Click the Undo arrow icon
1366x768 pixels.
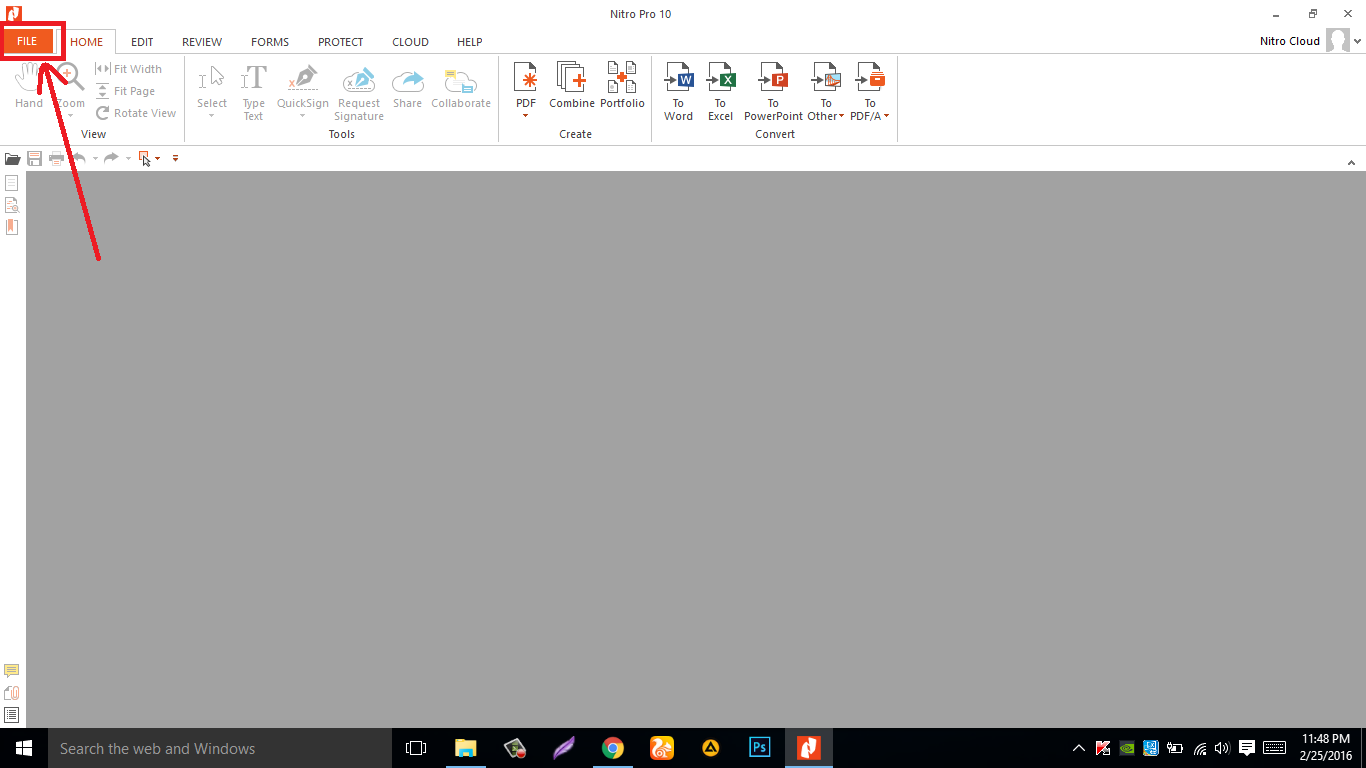pyautogui.click(x=78, y=158)
